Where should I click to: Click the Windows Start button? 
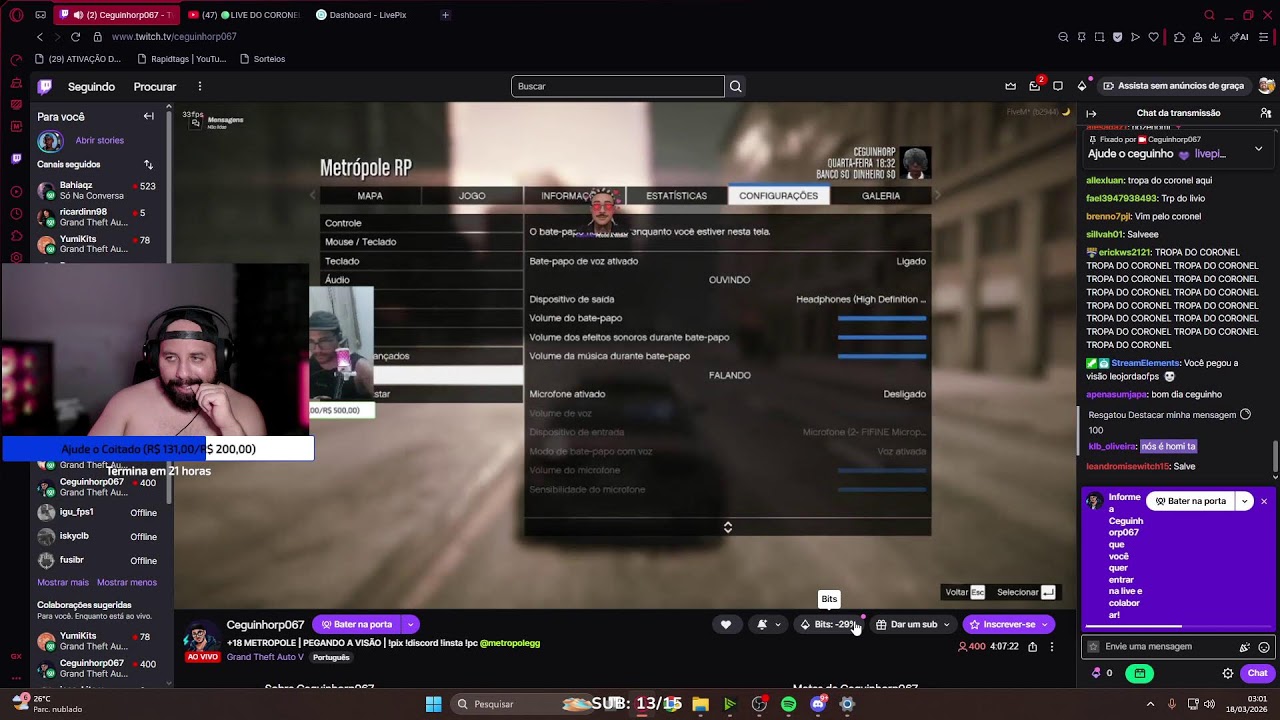tap(434, 704)
